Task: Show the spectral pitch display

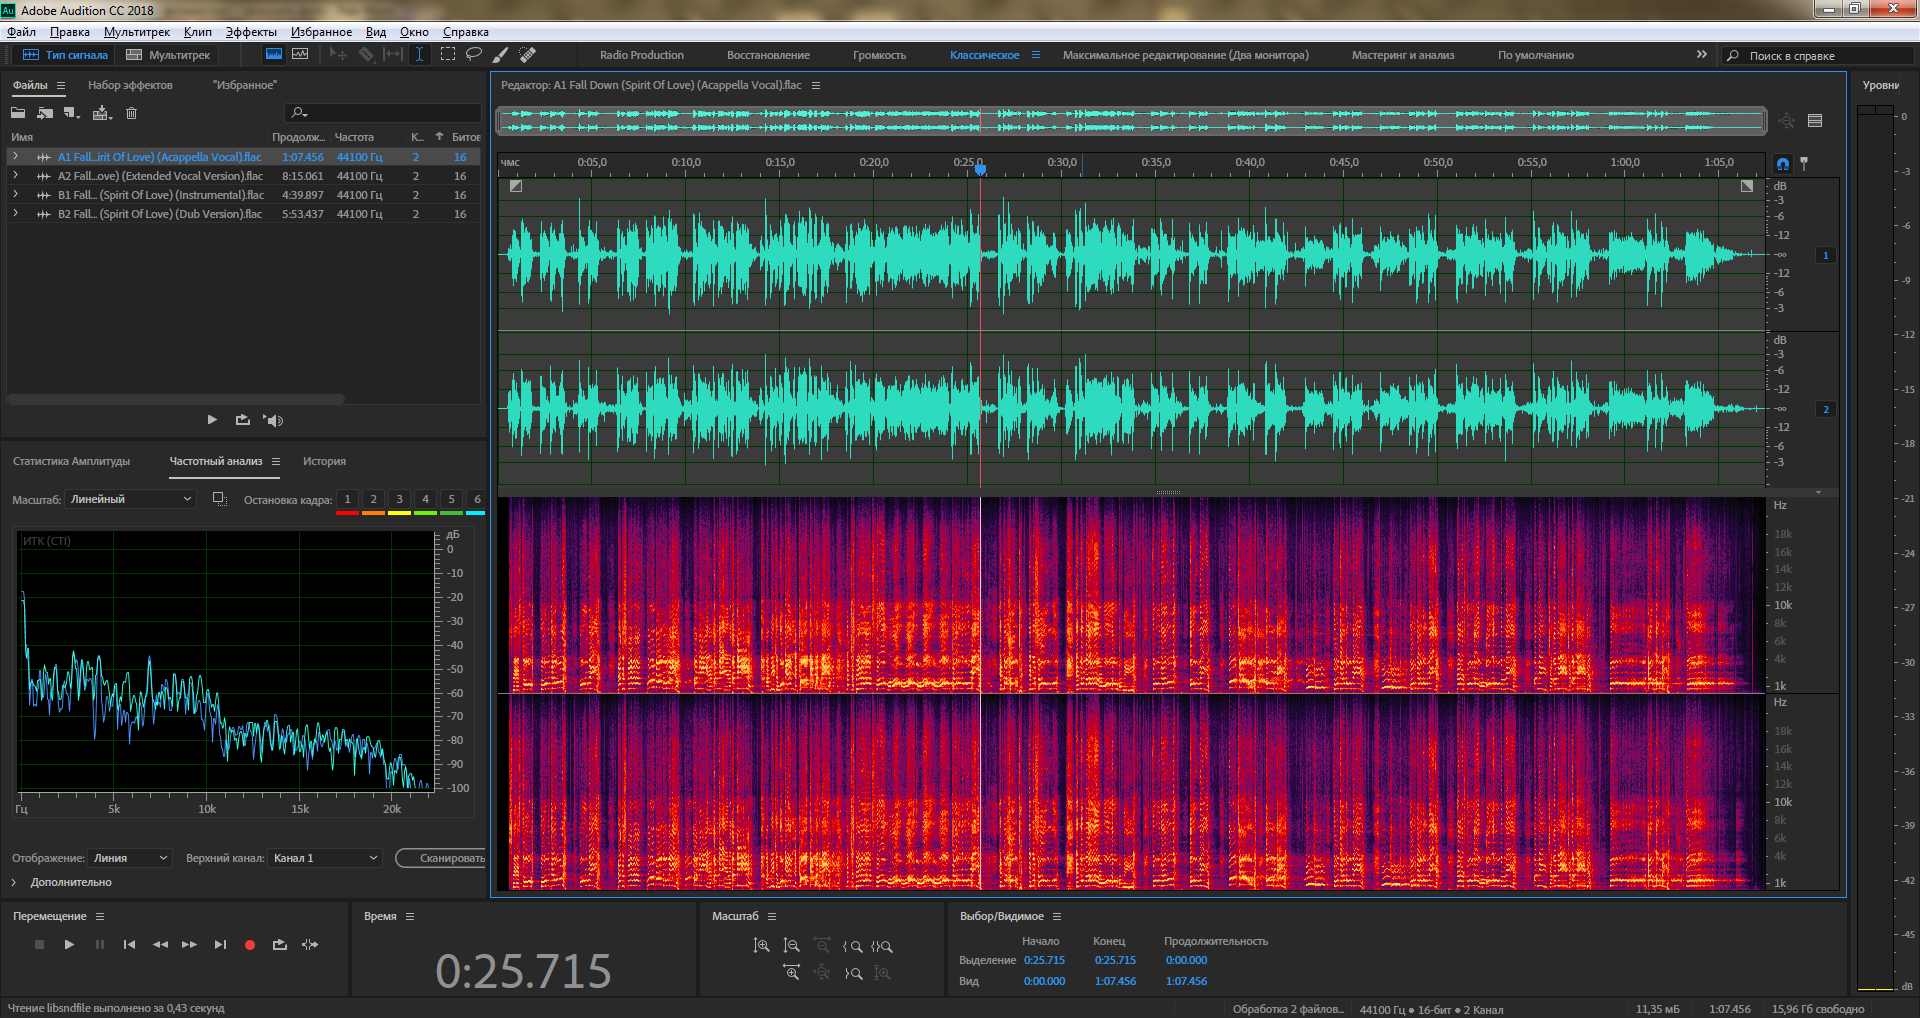Action: click(x=300, y=55)
